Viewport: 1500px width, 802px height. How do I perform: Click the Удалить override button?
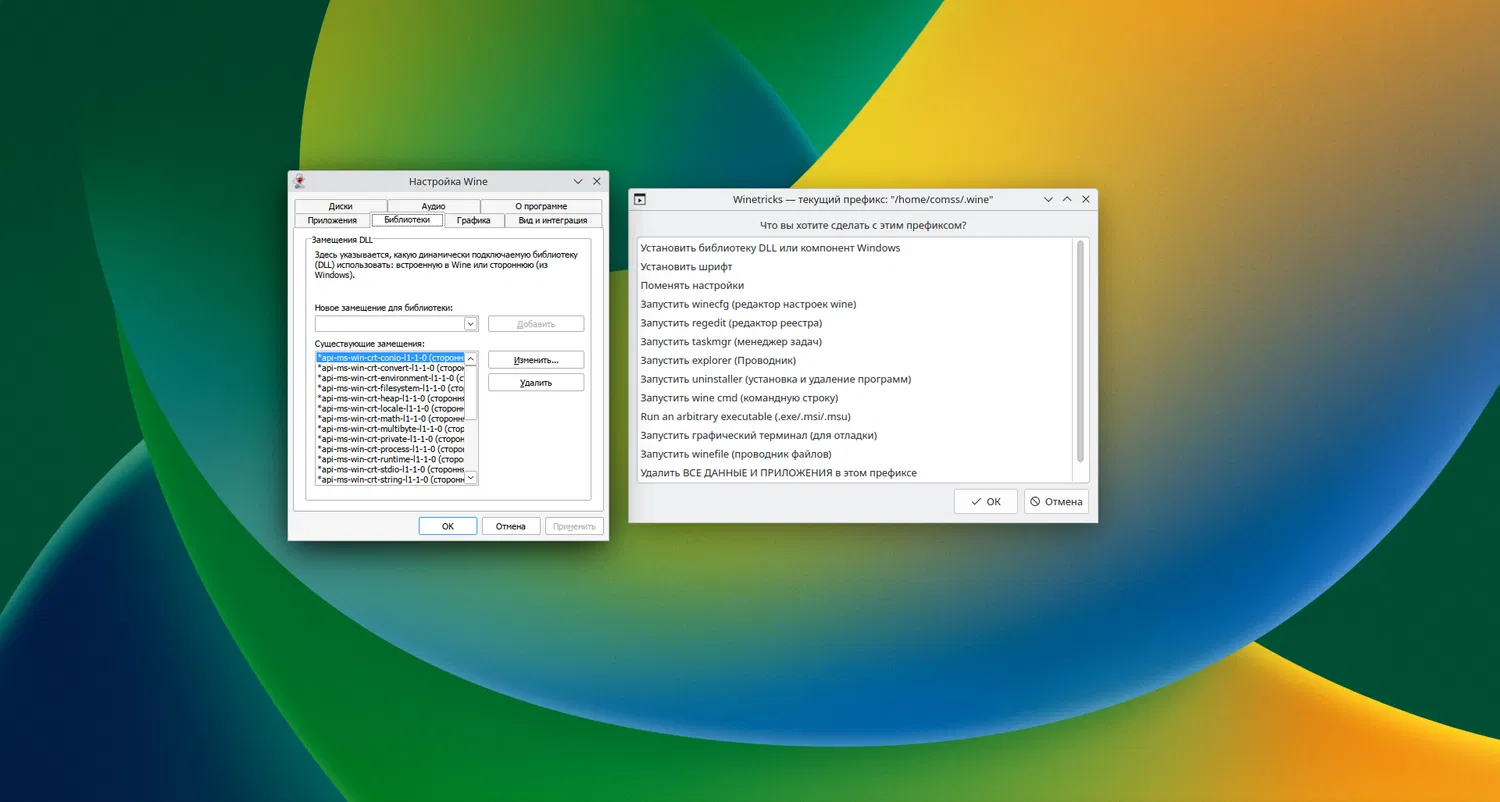(x=535, y=383)
